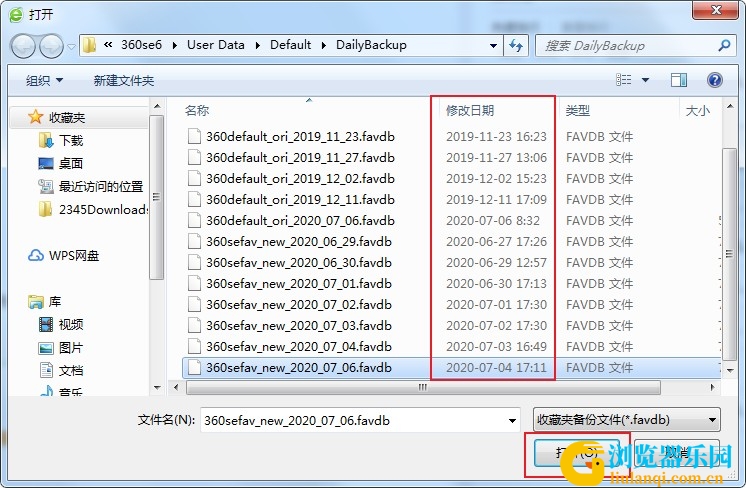Screen dimensions: 746x488
Task: Expand the arrow after 360se6 breadcrumb
Action: click(x=175, y=45)
